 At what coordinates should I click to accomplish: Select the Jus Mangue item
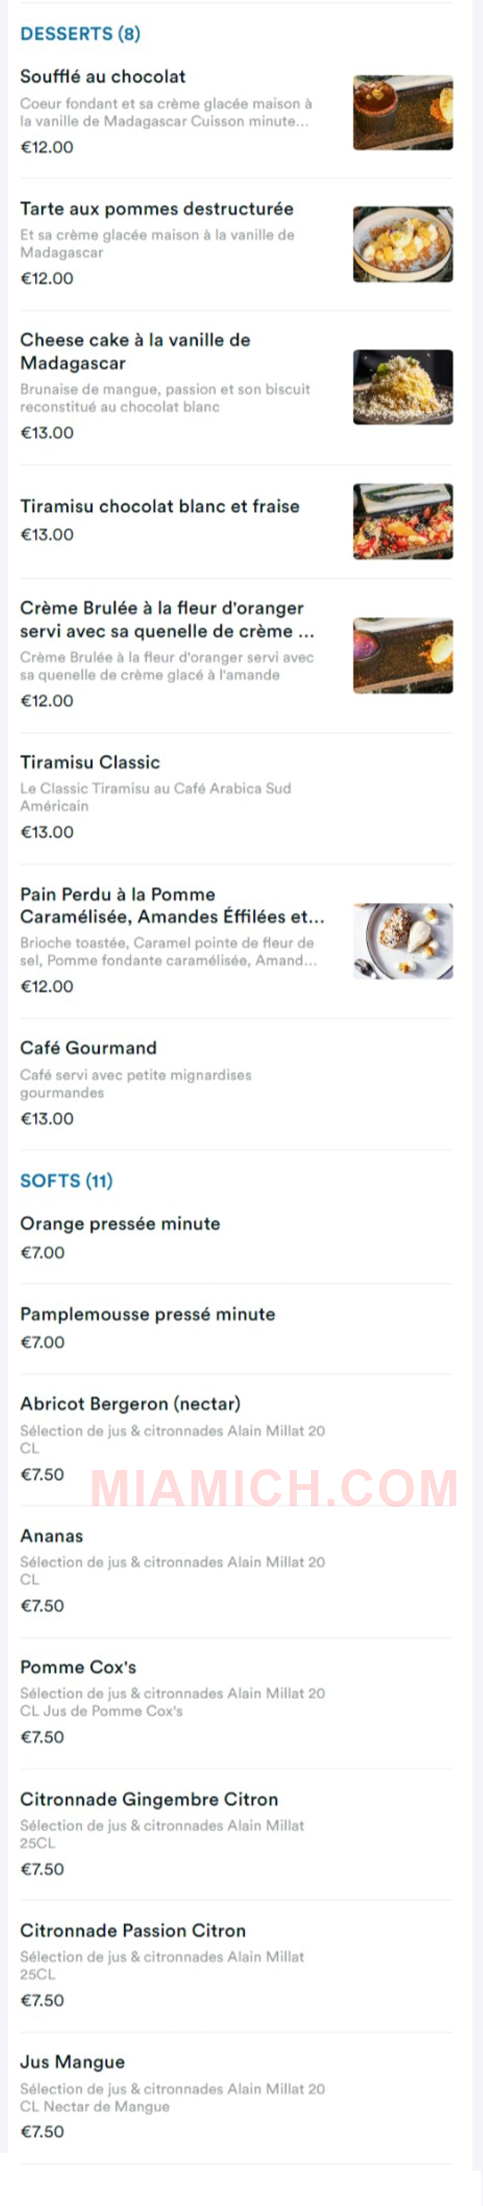(236, 2096)
